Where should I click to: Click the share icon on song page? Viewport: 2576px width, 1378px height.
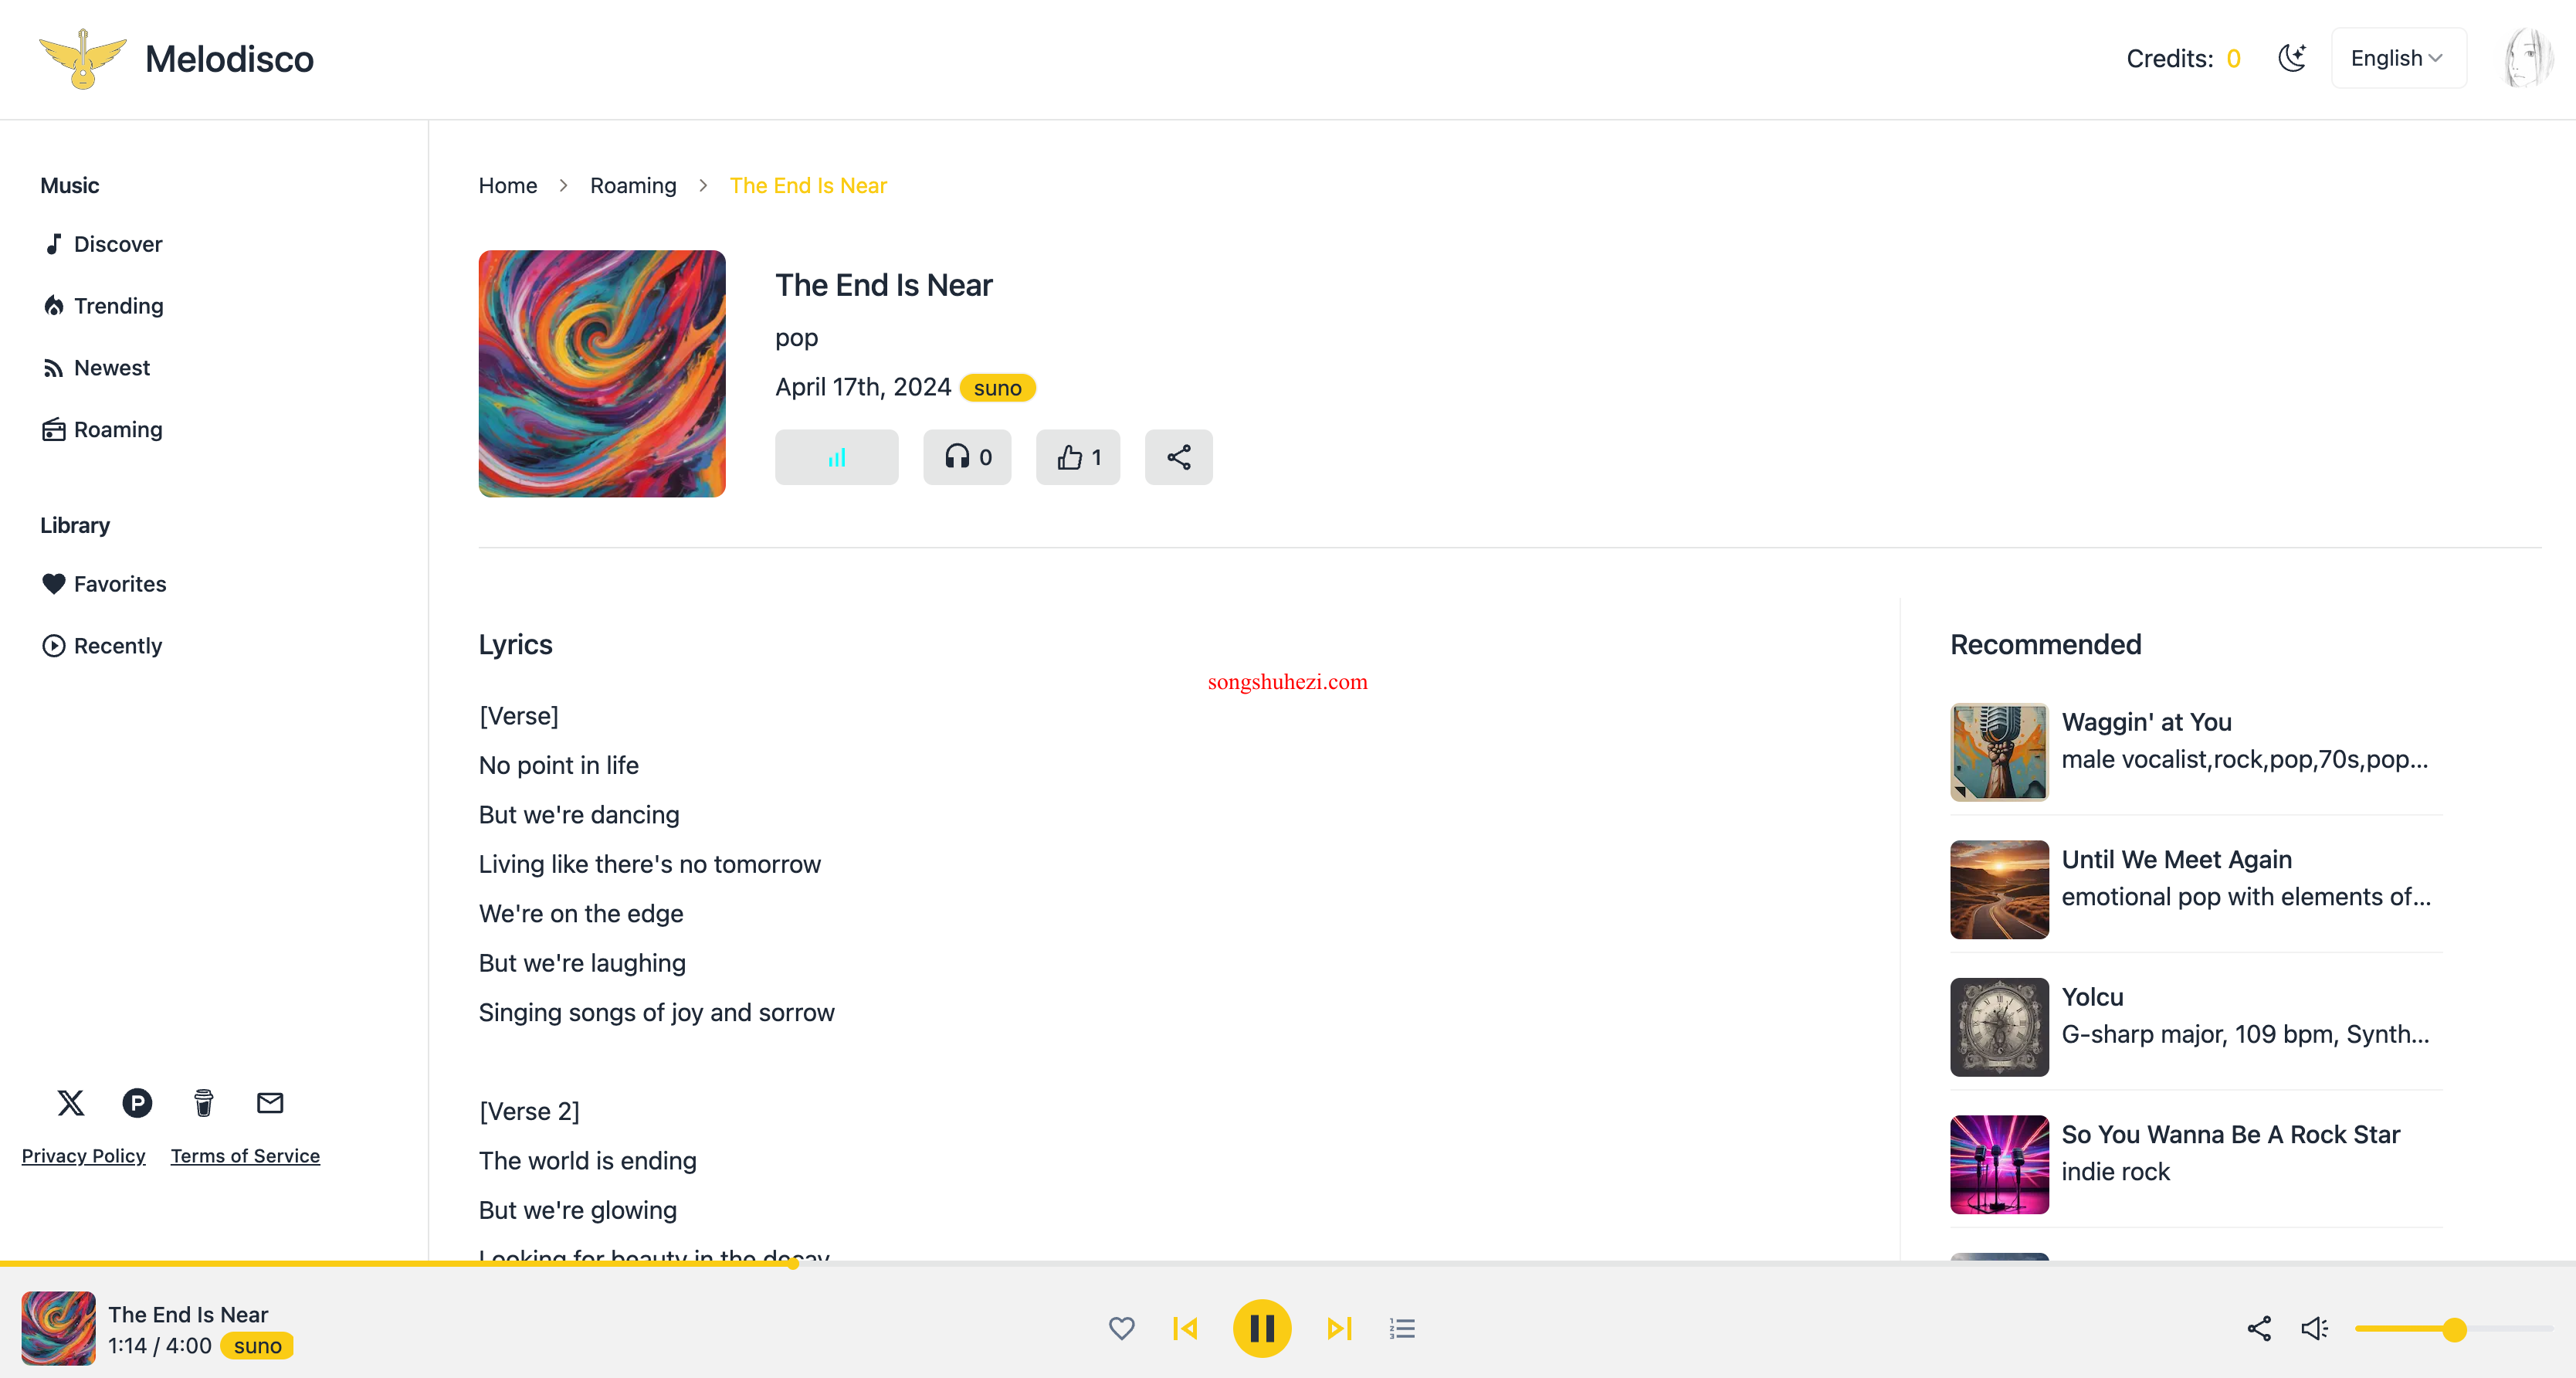(x=1179, y=457)
